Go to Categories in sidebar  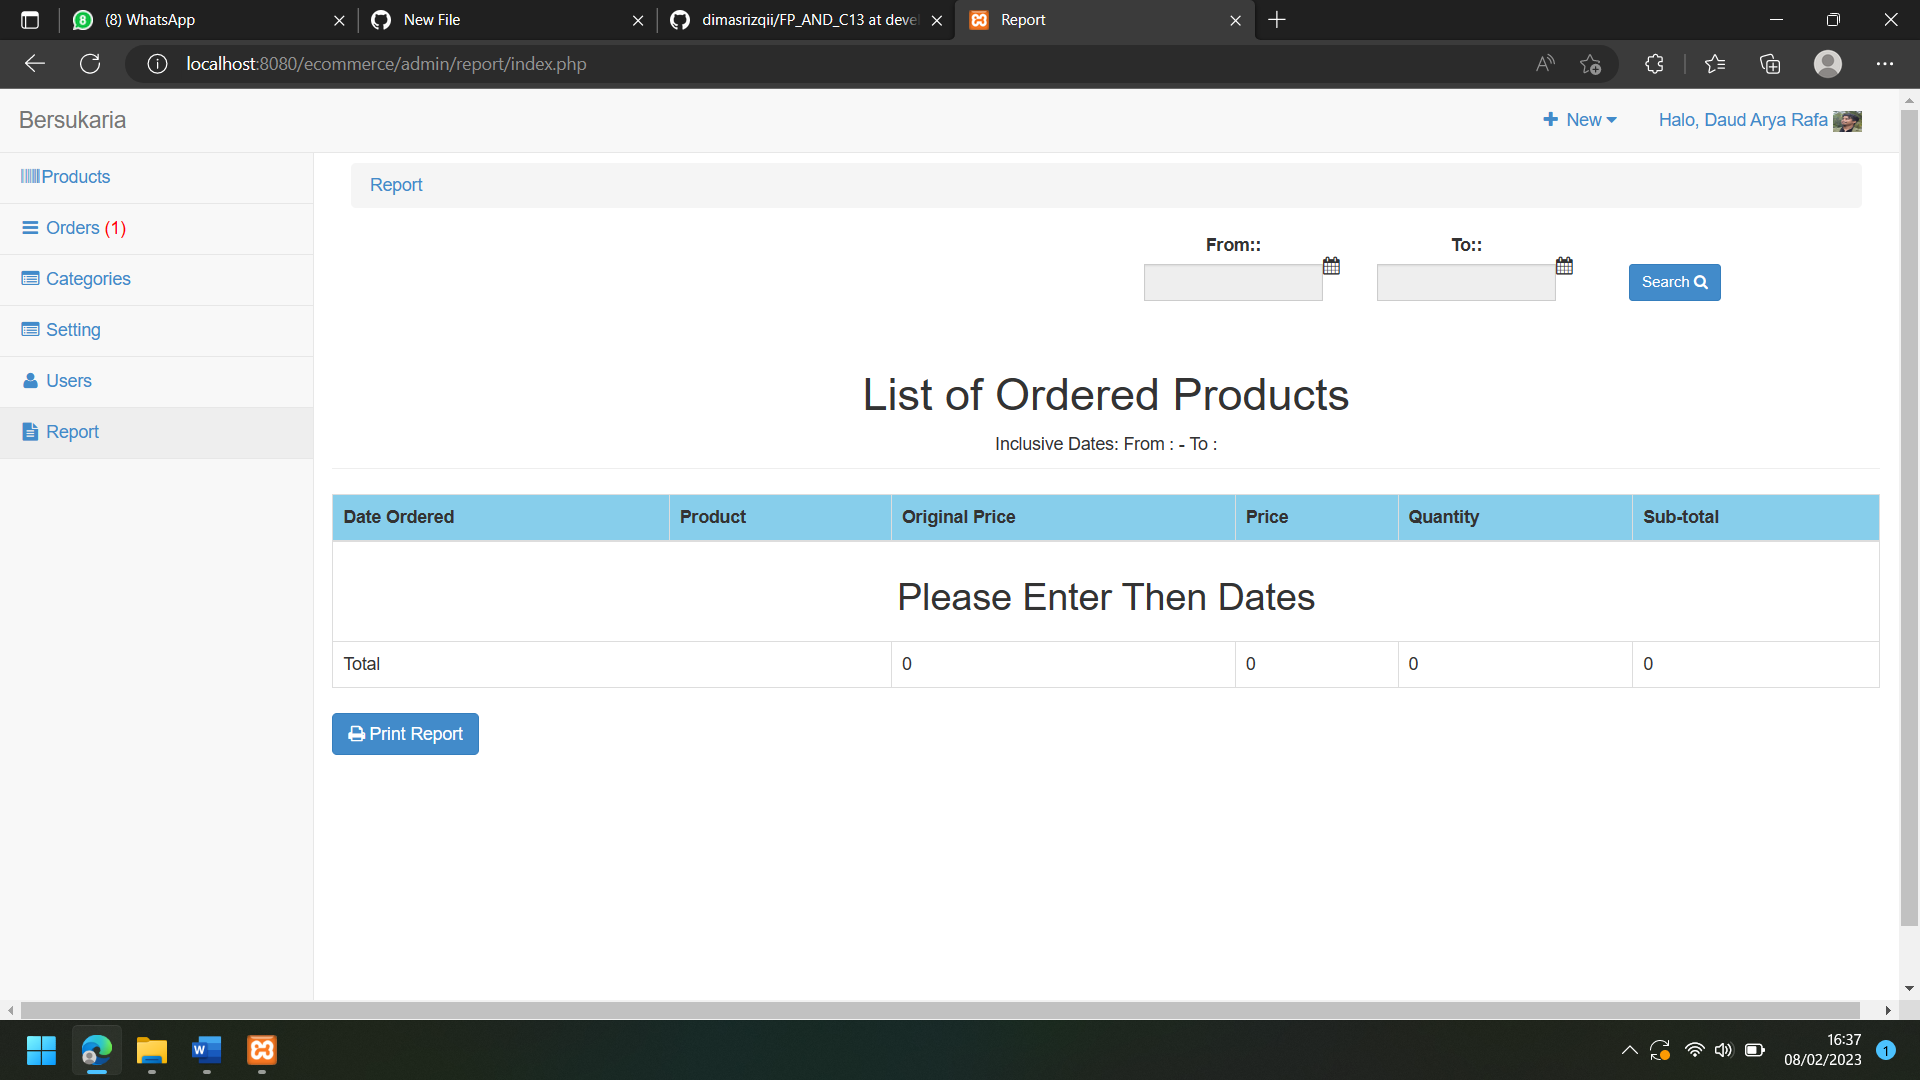coord(88,279)
